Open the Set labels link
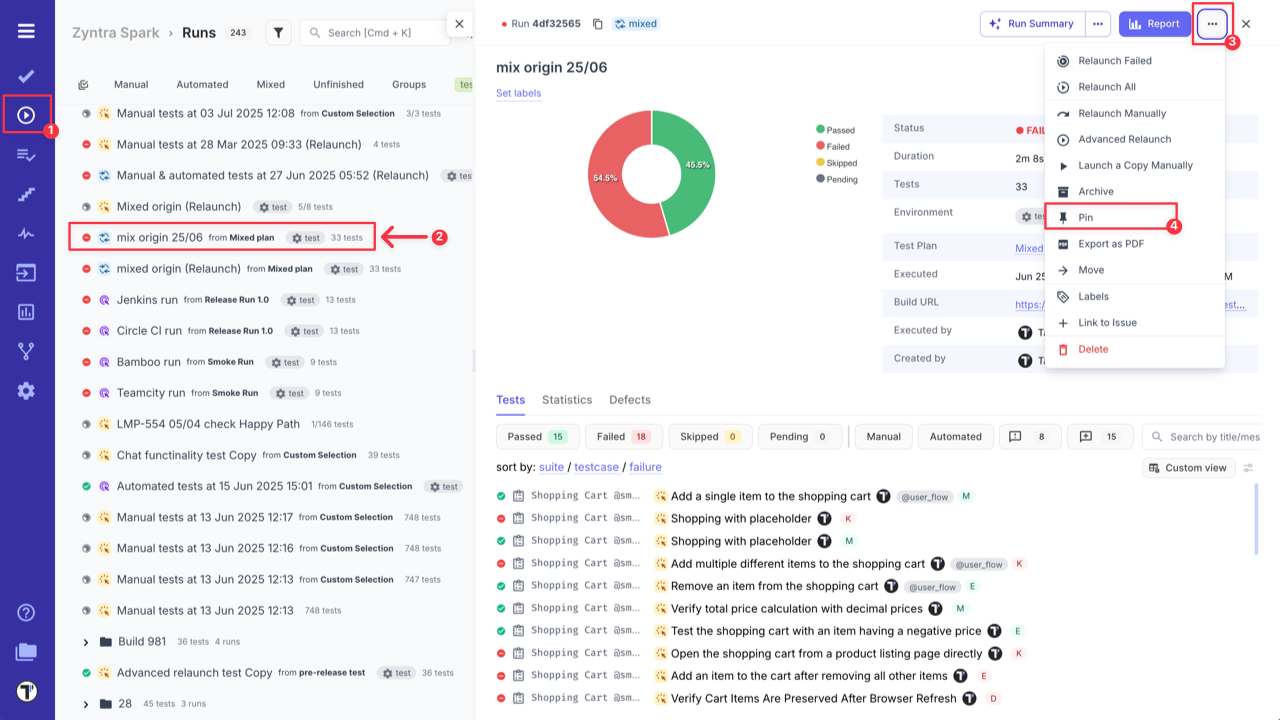Viewport: 1280px width, 720px height. [x=517, y=93]
